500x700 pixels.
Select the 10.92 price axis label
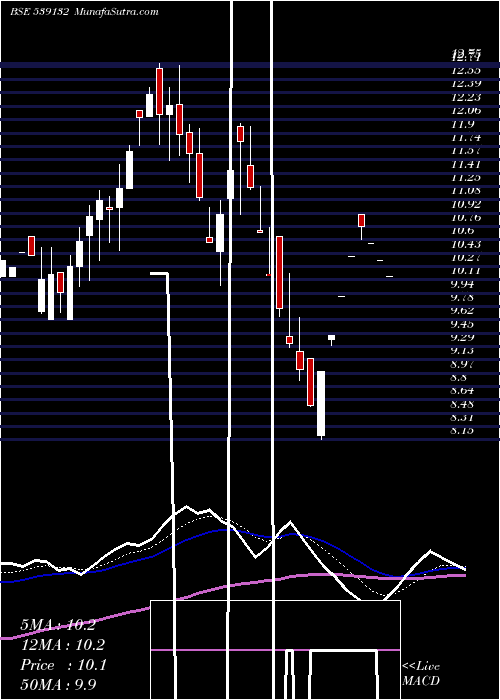pos(466,204)
